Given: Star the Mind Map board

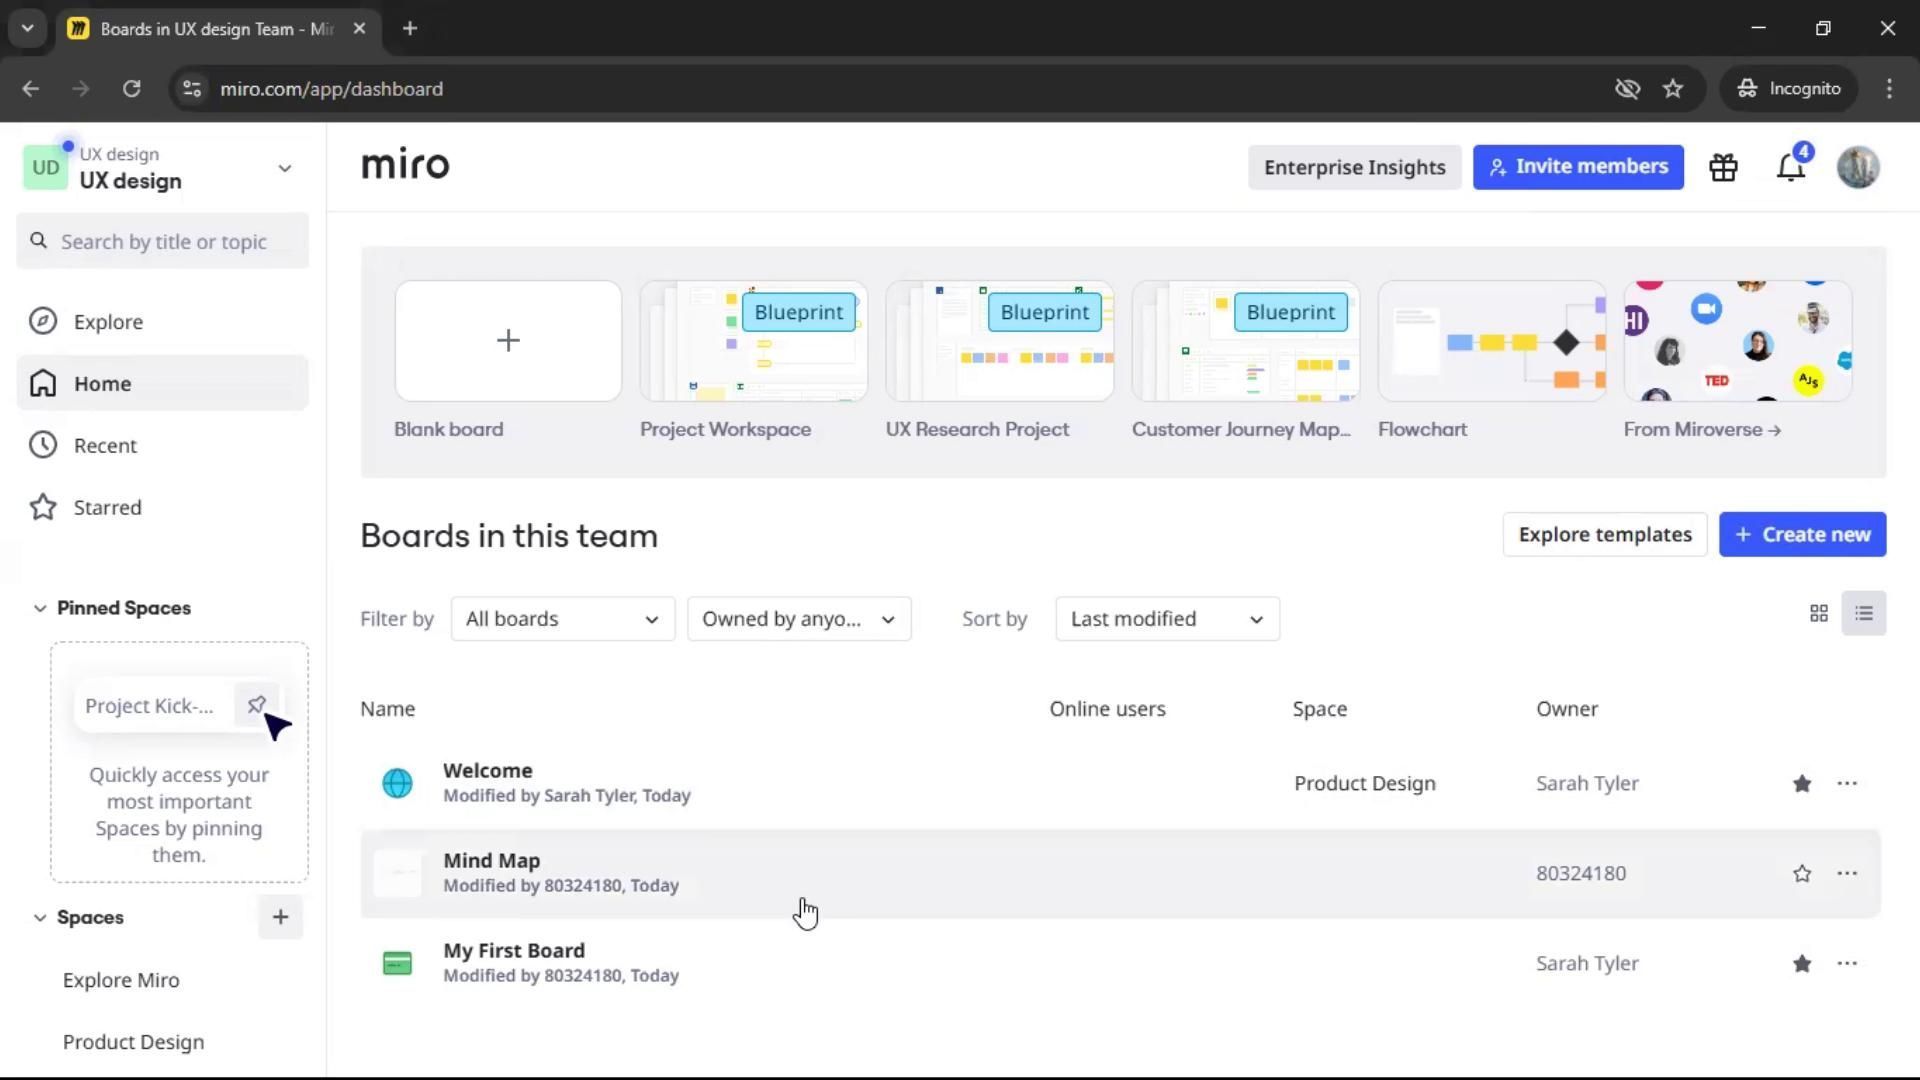Looking at the screenshot, I should [x=1802, y=874].
